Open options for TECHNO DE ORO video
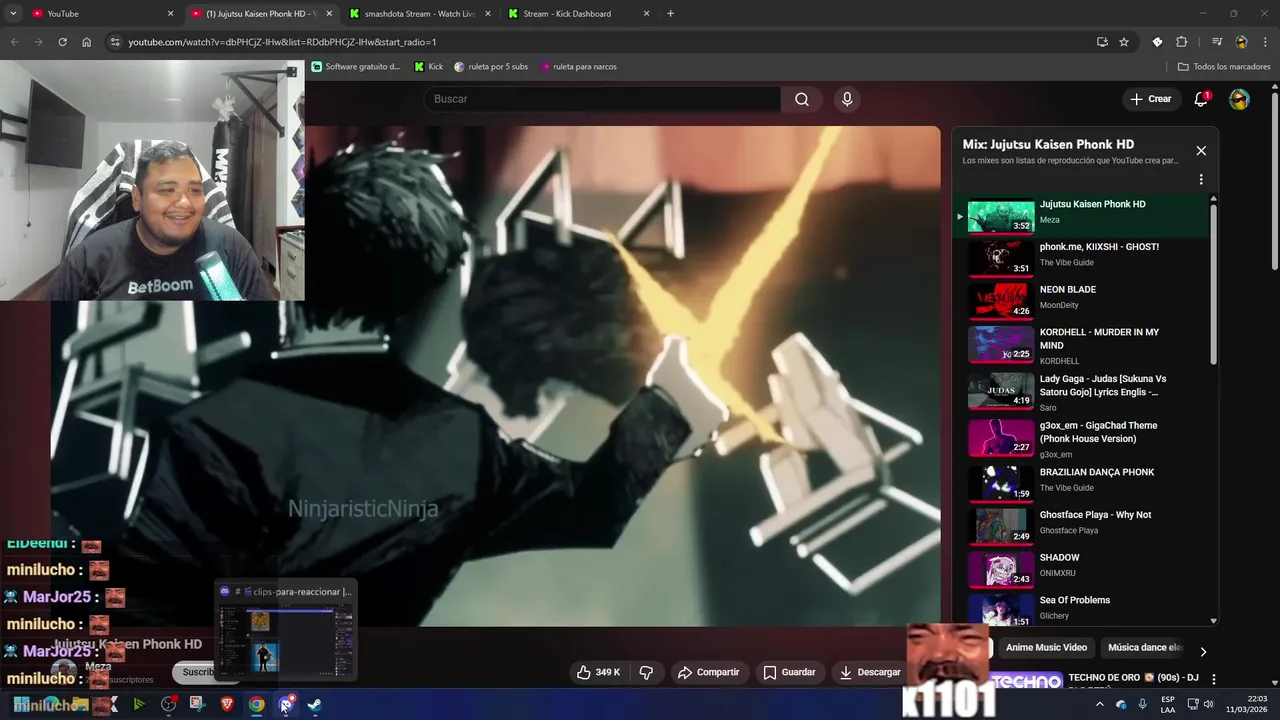 pyautogui.click(x=1214, y=679)
